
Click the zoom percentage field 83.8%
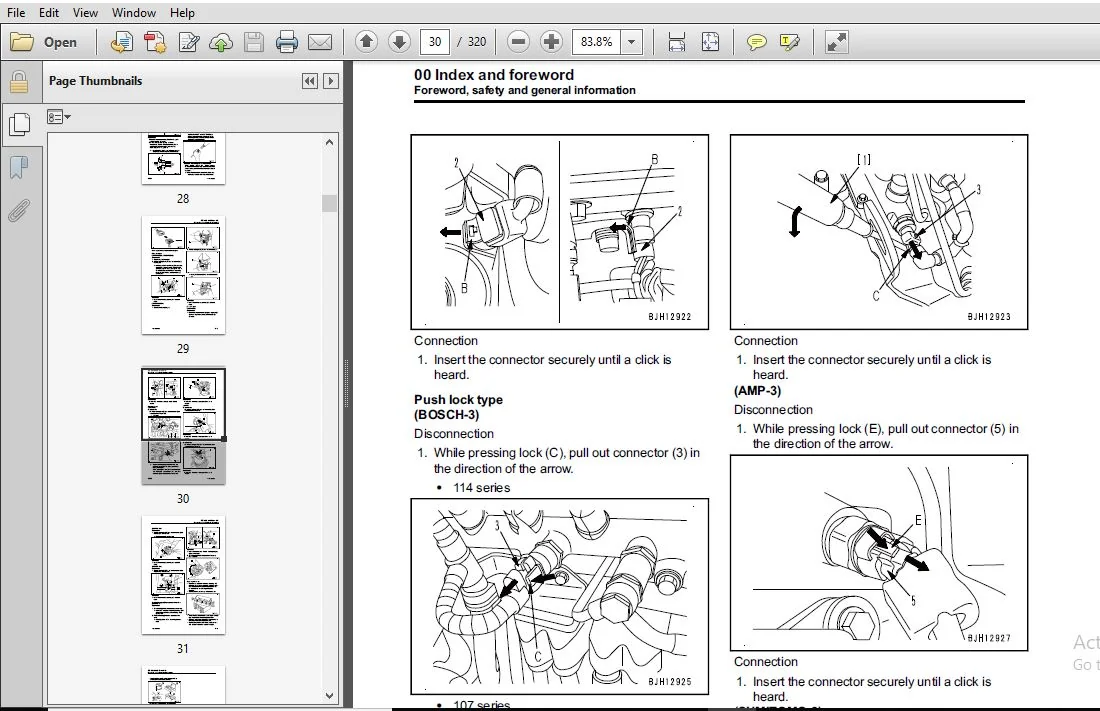pos(596,41)
